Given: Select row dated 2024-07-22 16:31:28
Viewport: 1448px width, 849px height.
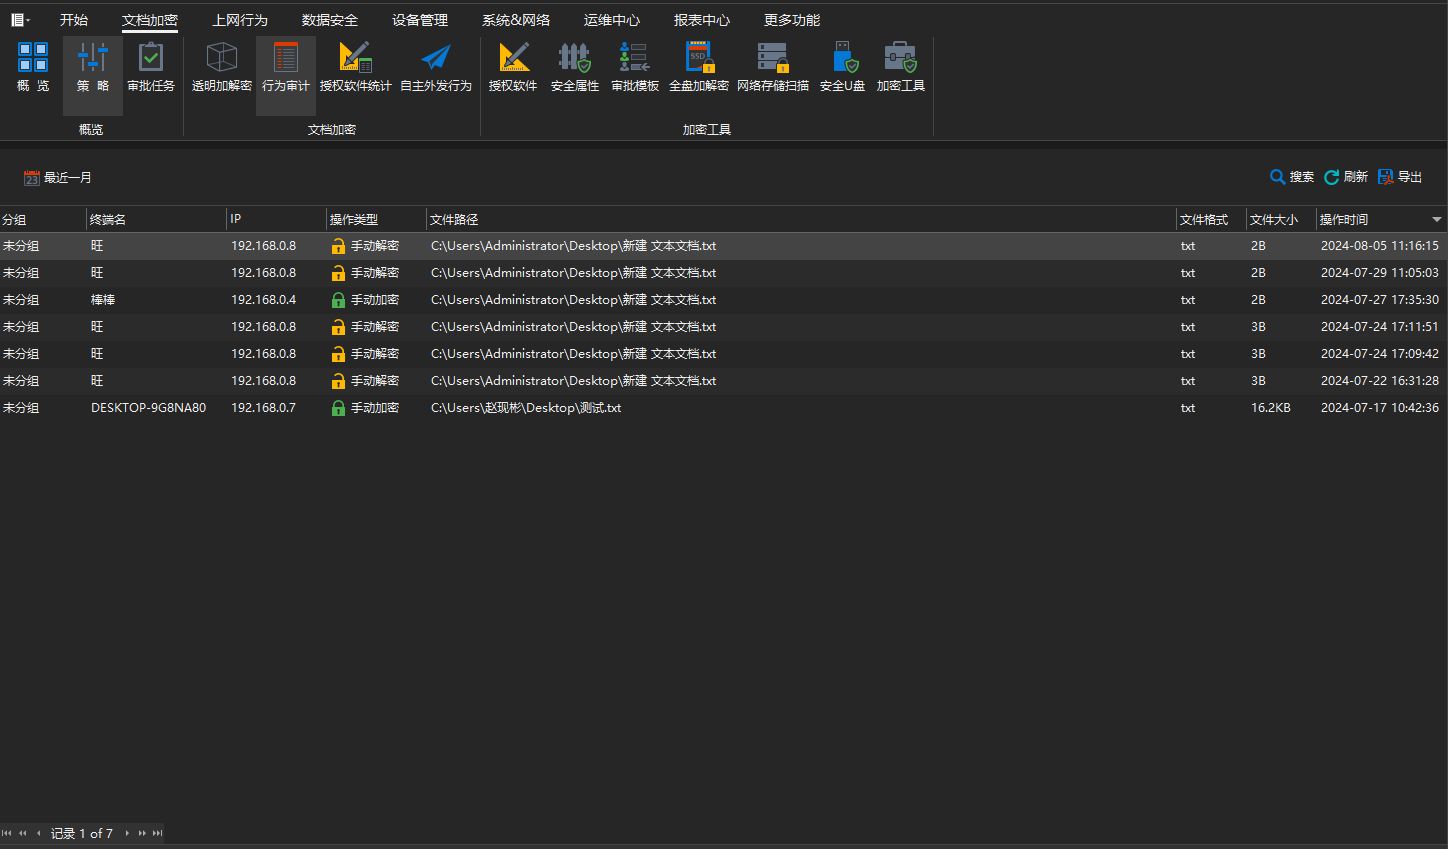Looking at the screenshot, I should (x=724, y=381).
